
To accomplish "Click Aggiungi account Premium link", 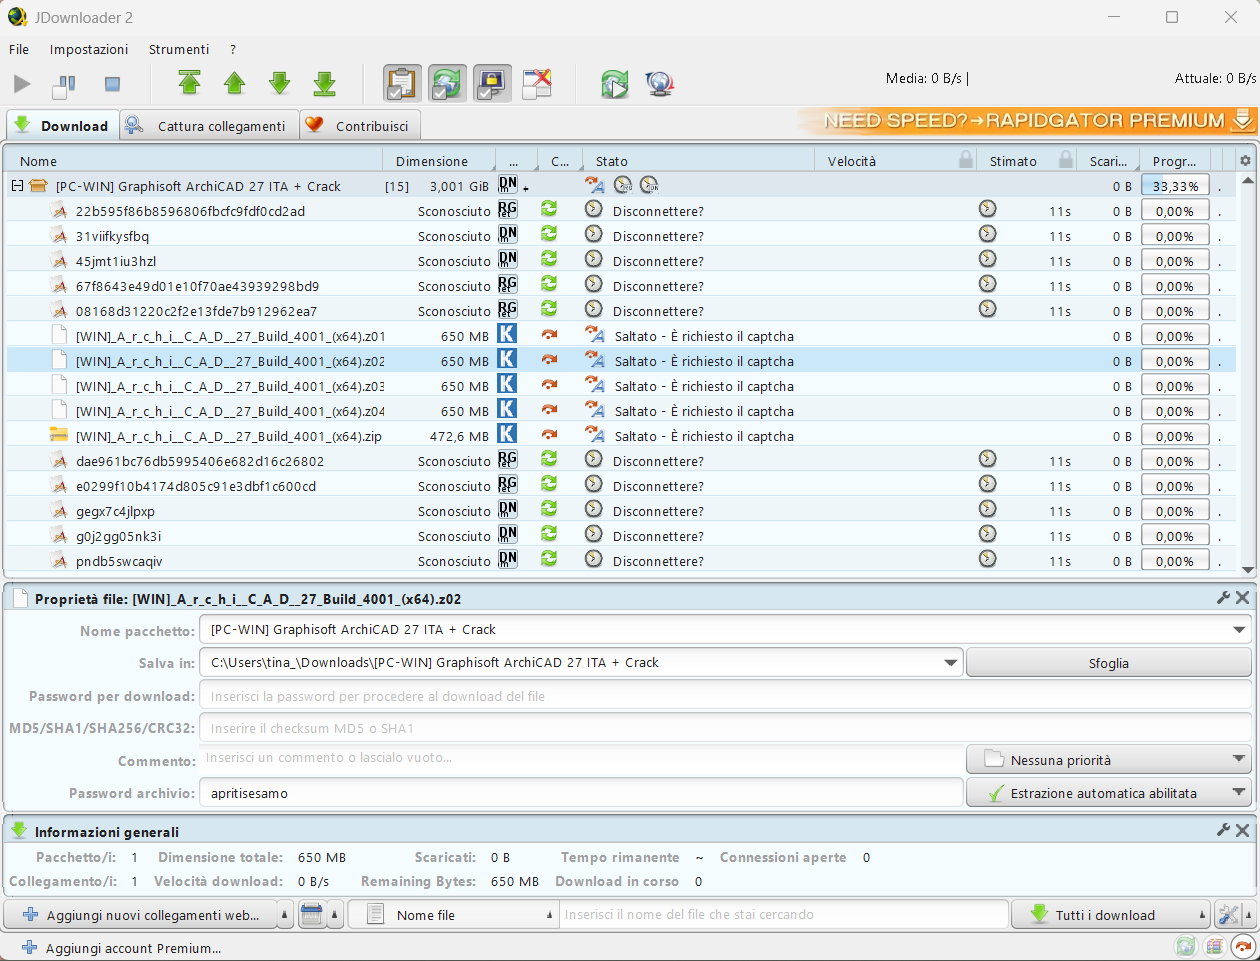I will (132, 948).
